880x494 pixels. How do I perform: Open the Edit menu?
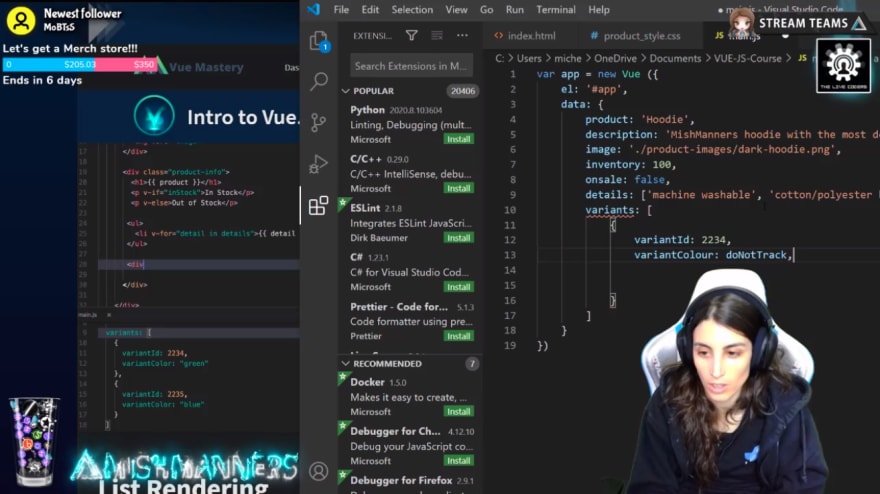[370, 10]
